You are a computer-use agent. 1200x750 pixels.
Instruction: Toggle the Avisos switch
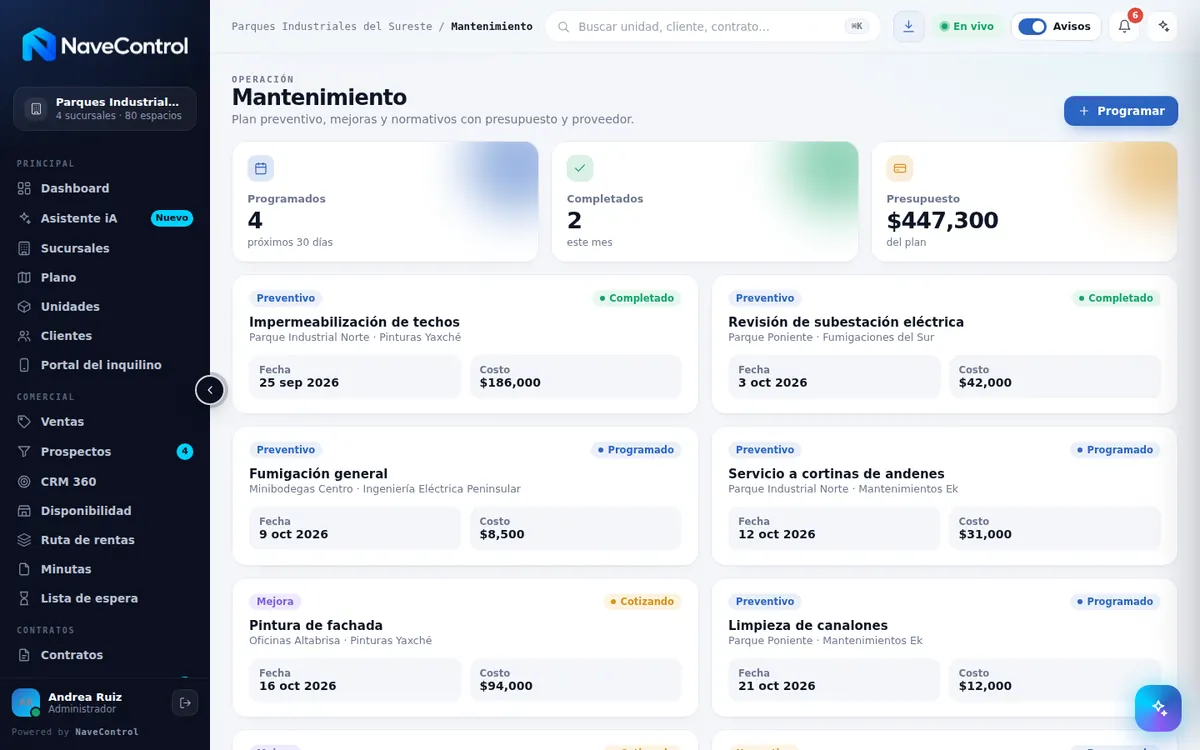point(1032,26)
